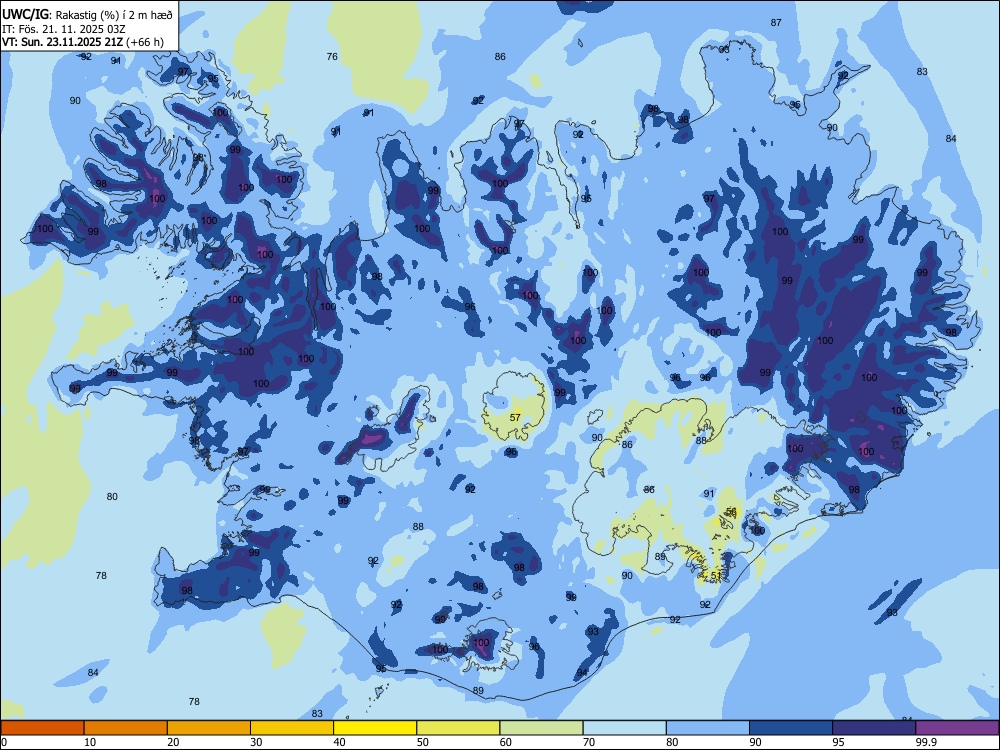
Task: Click the dark blue 90–95 legend swatch
Action: (791, 728)
